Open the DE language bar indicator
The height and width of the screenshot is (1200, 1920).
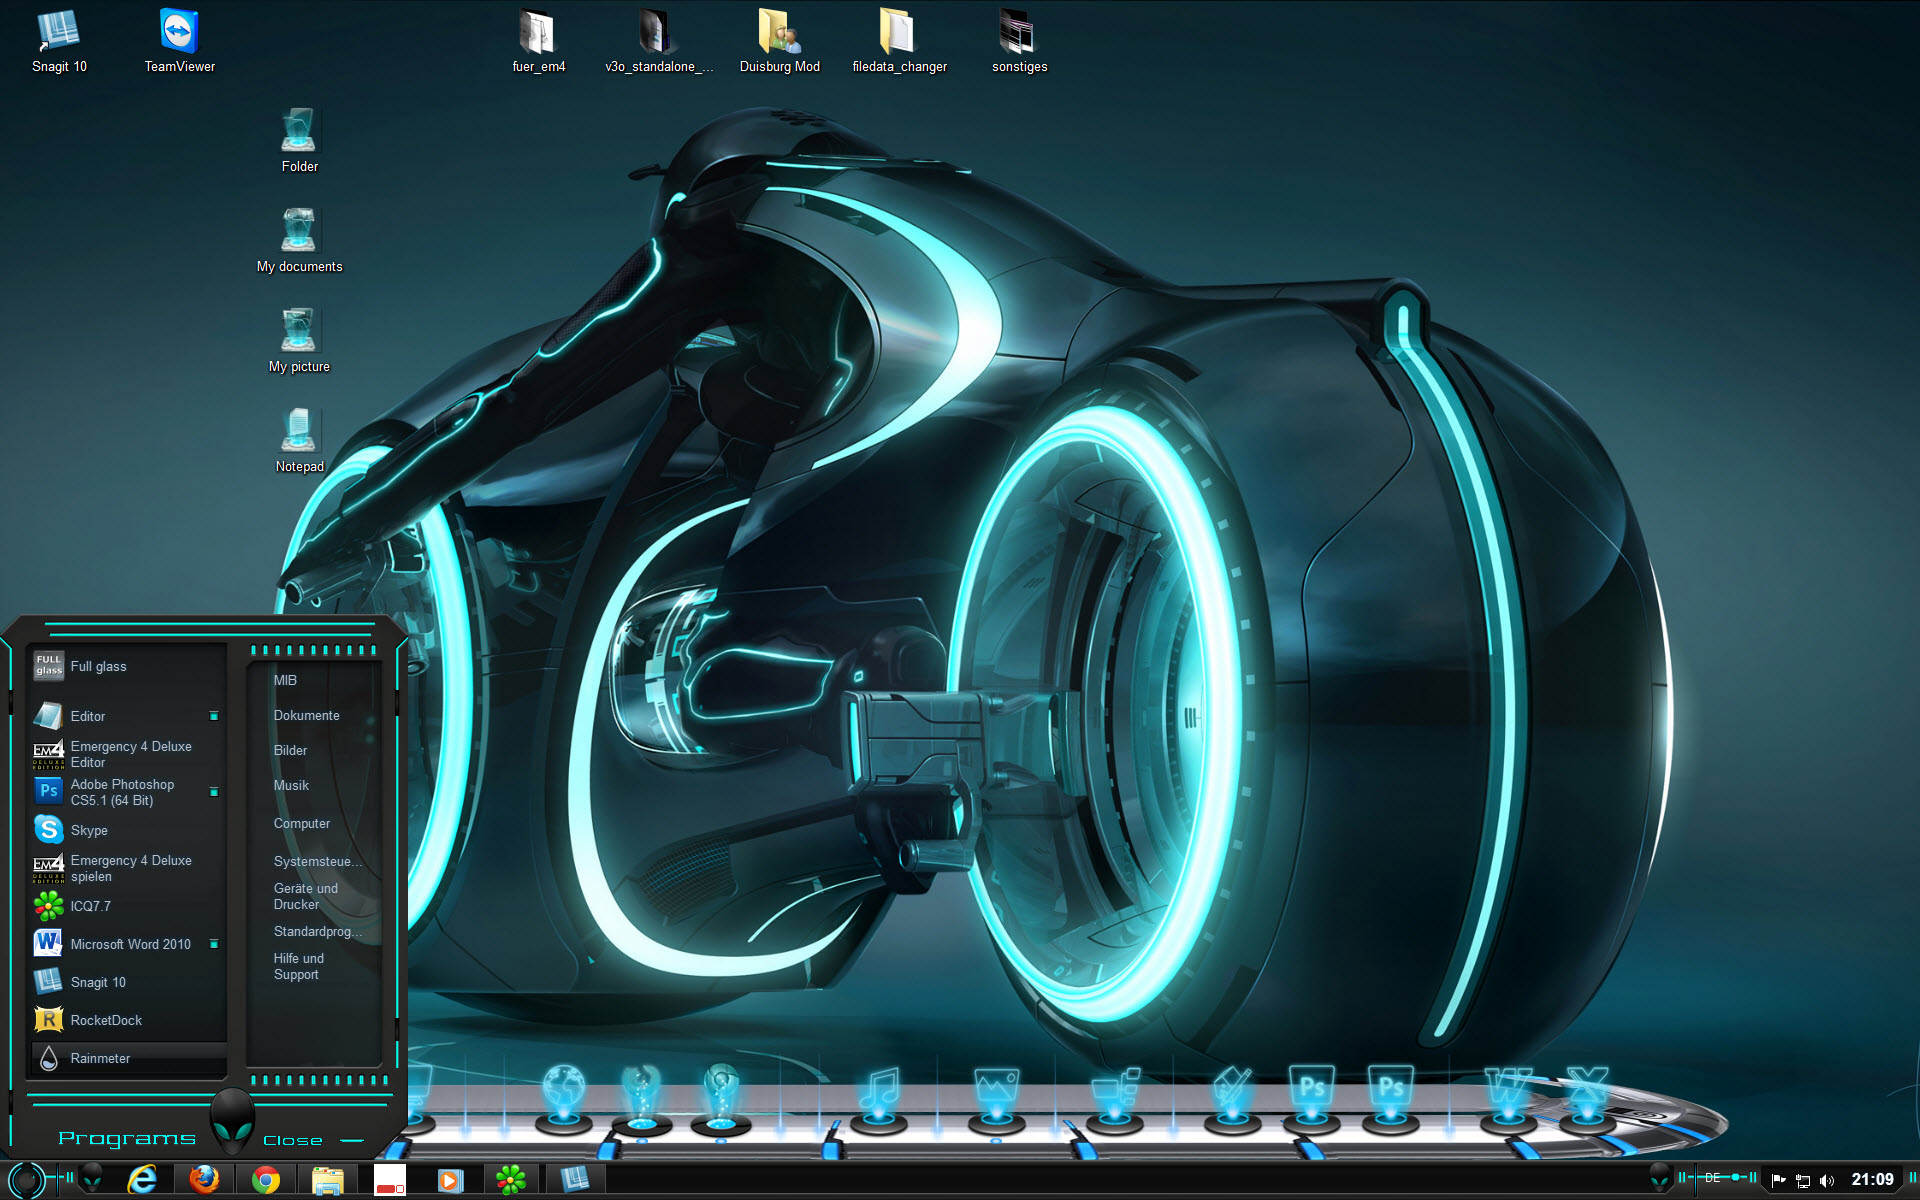(x=1713, y=1178)
